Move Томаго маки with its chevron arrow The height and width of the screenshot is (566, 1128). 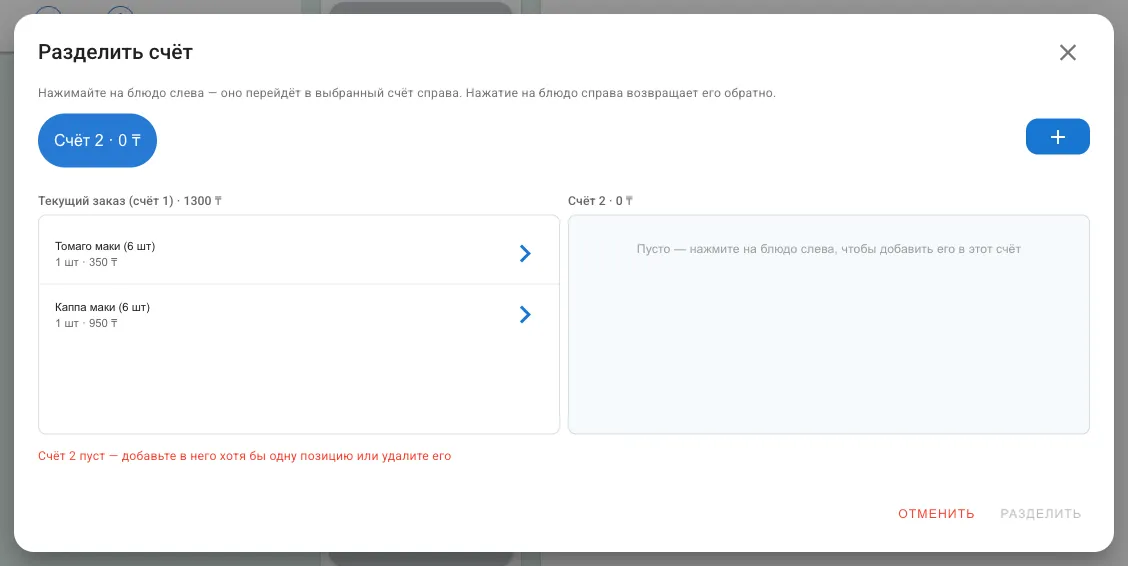coord(525,253)
